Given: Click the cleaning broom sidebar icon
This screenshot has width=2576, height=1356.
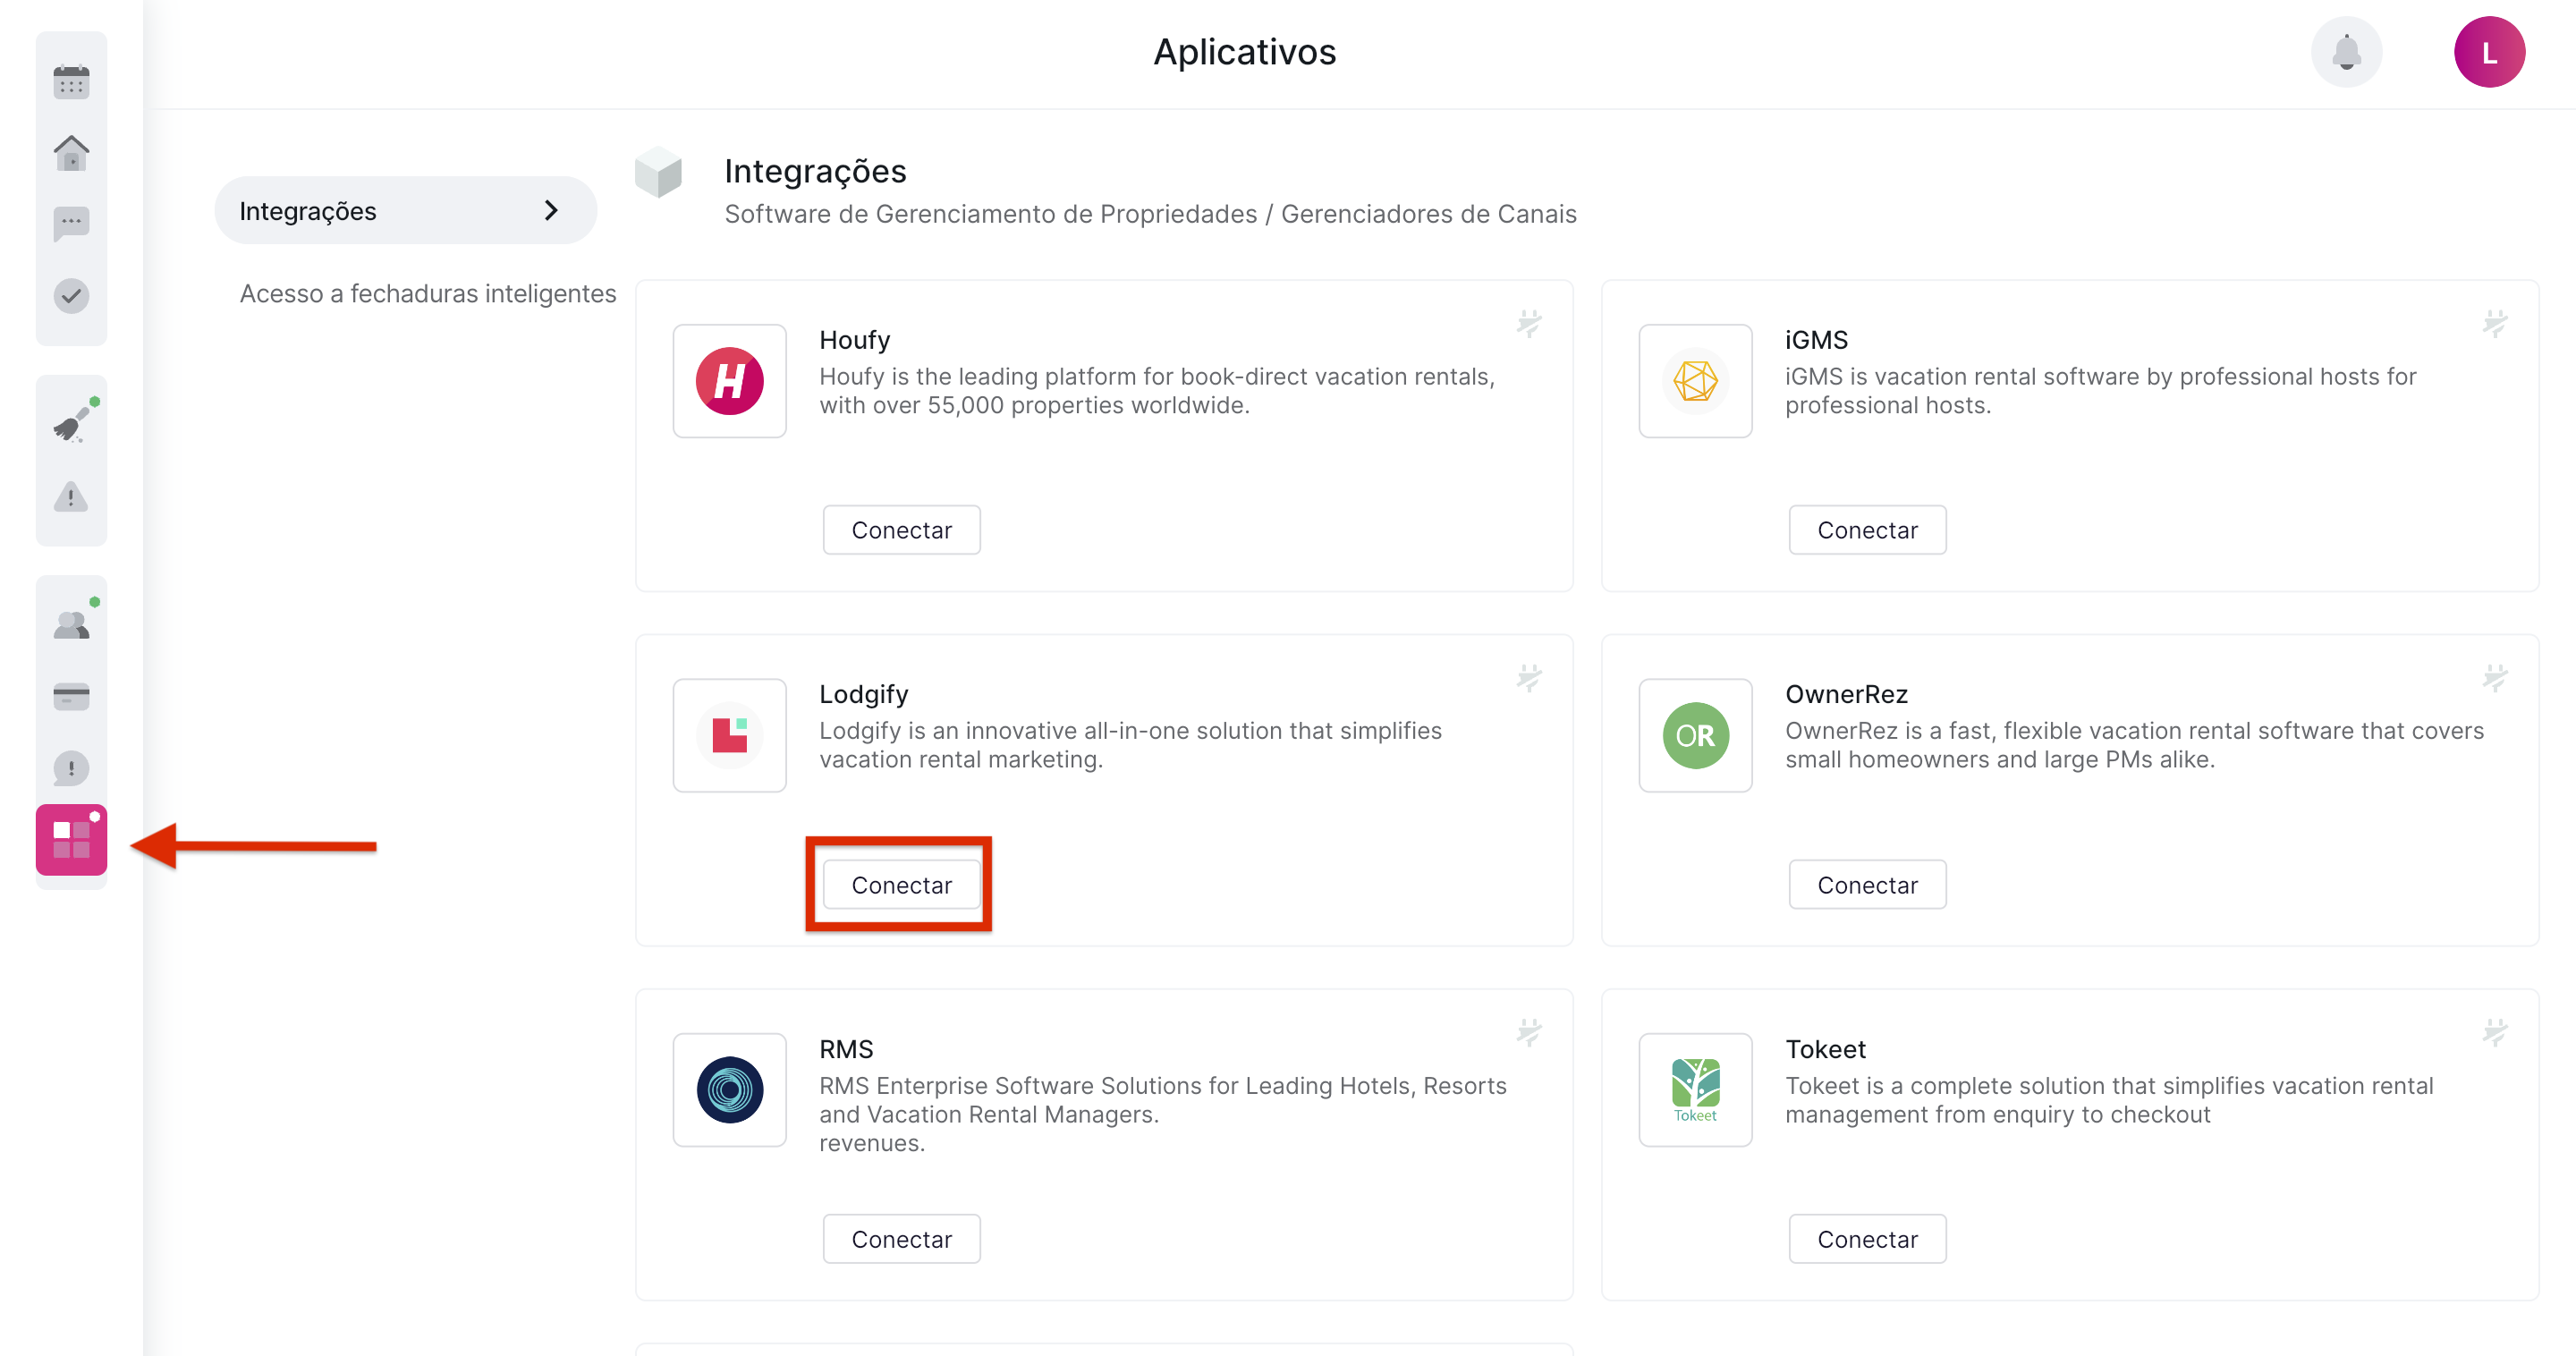Looking at the screenshot, I should (71, 424).
